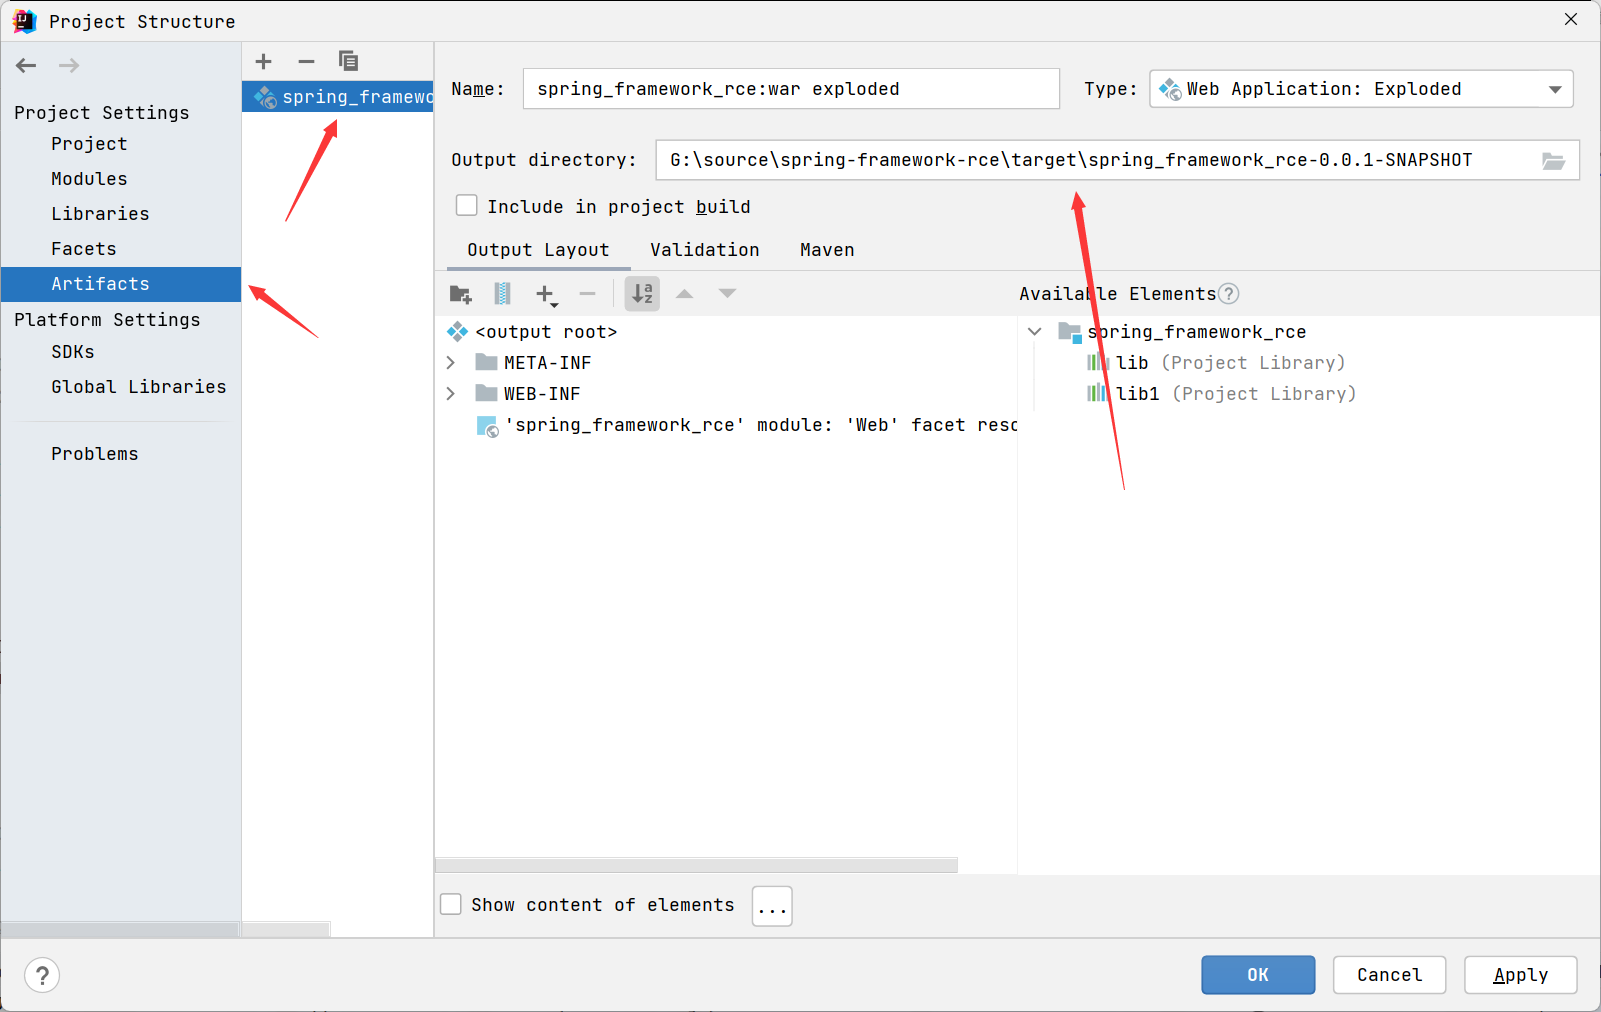Switch to the Validation tab
Viewport: 1601px width, 1012px height.
pos(704,250)
